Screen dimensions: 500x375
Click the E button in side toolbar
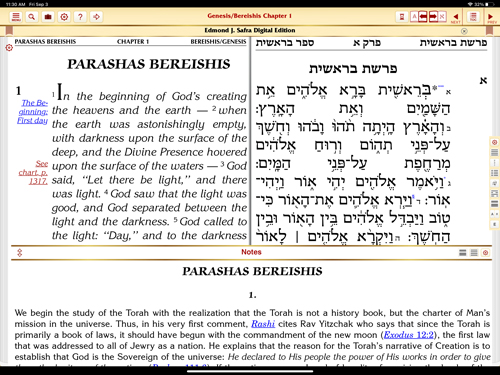494,224
